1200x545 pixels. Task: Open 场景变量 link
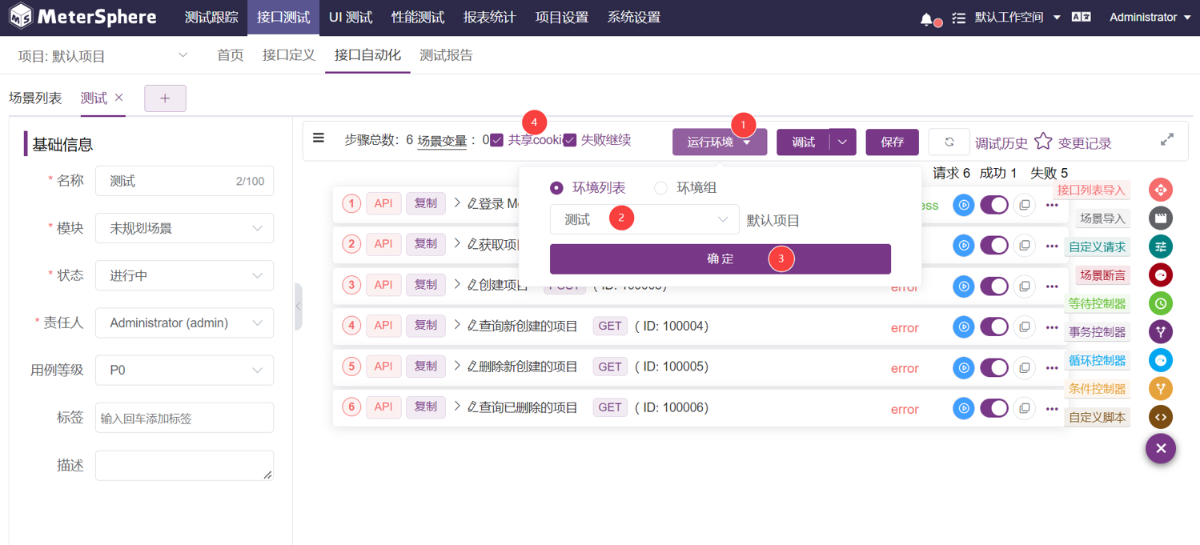tap(443, 141)
